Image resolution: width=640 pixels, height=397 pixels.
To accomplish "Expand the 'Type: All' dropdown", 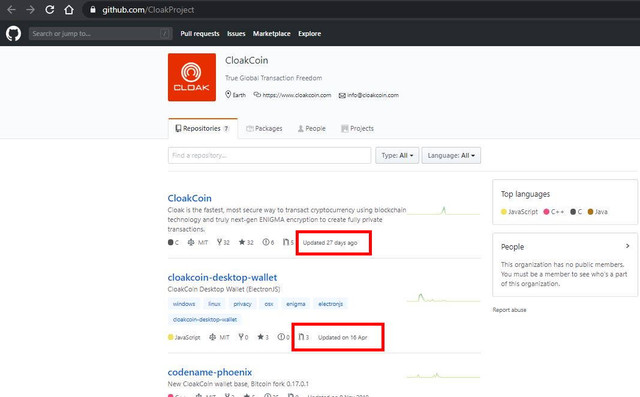I will click(397, 155).
